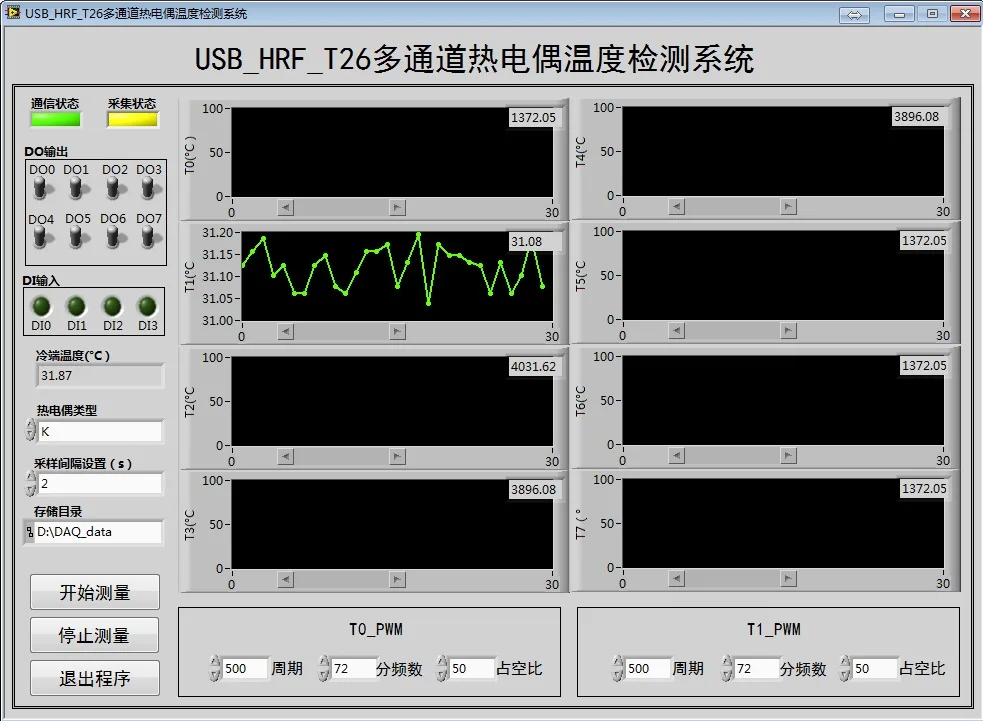Click the T2 chart scroll left arrow
Screen dimensions: 983x721
coord(286,456)
